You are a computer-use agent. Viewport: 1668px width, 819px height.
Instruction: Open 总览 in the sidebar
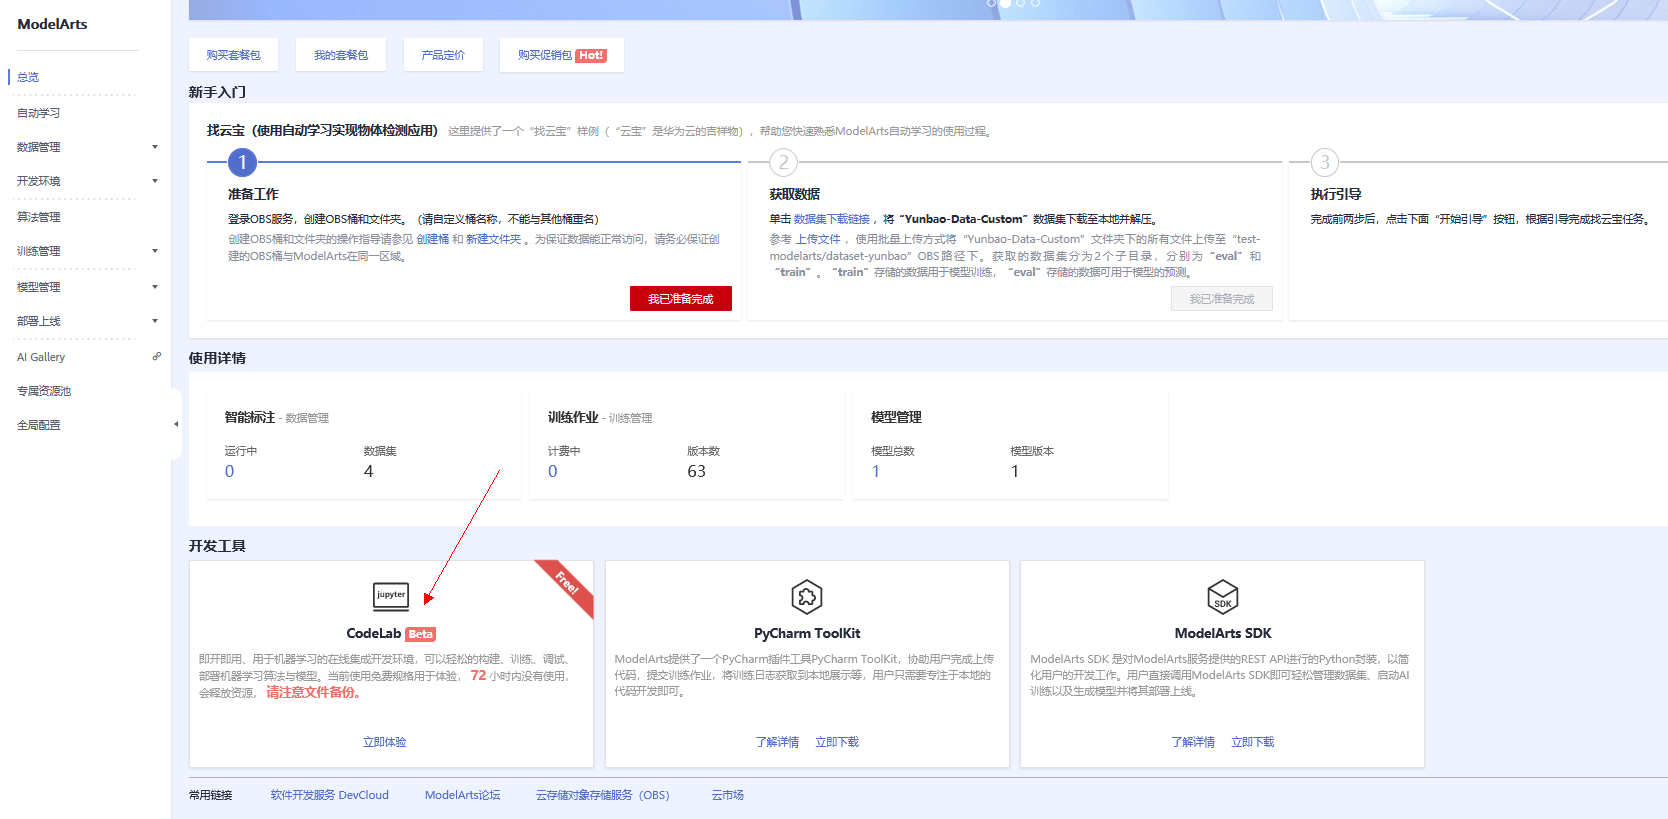(28, 77)
